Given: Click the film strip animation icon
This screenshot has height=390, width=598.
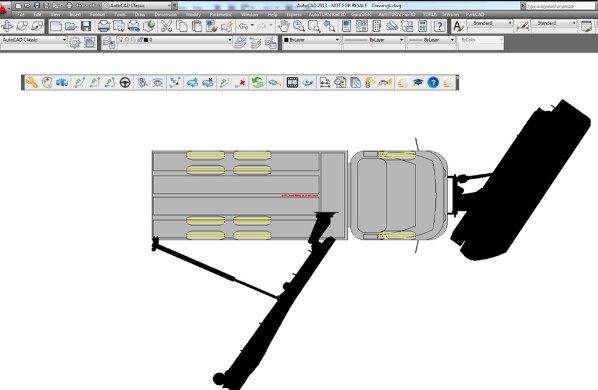Looking at the screenshot, I should (x=292, y=82).
